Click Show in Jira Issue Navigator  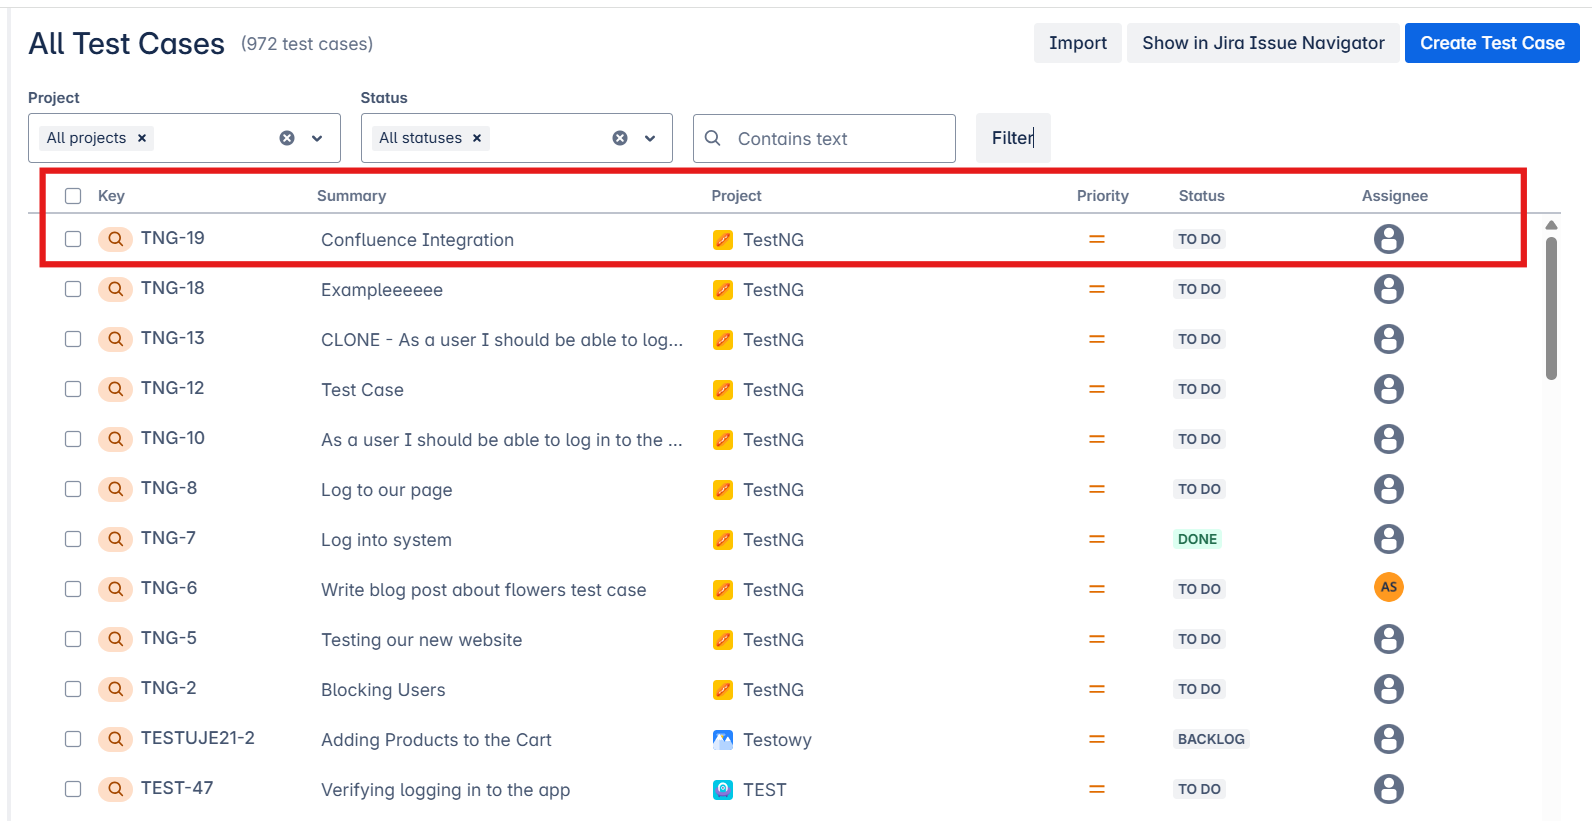pos(1263,43)
